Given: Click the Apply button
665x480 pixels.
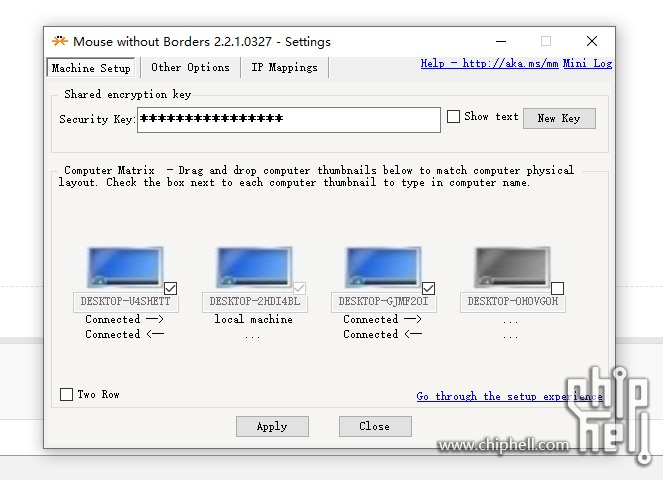Looking at the screenshot, I should click(x=272, y=426).
